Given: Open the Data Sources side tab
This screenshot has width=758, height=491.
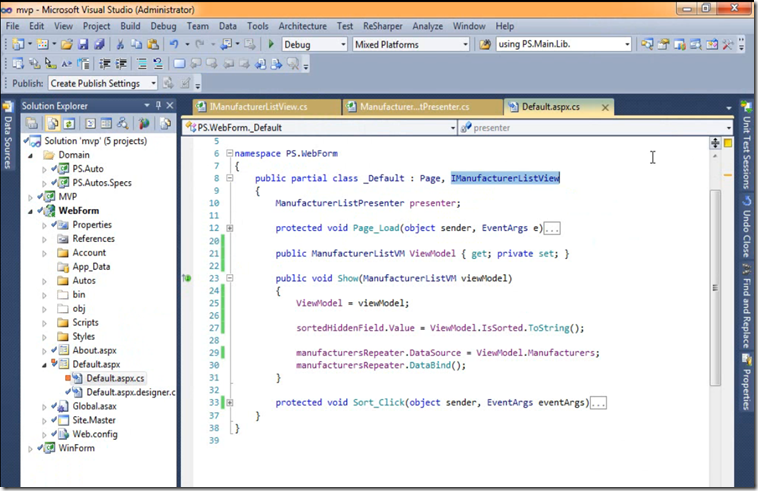Looking at the screenshot, I should (7, 135).
